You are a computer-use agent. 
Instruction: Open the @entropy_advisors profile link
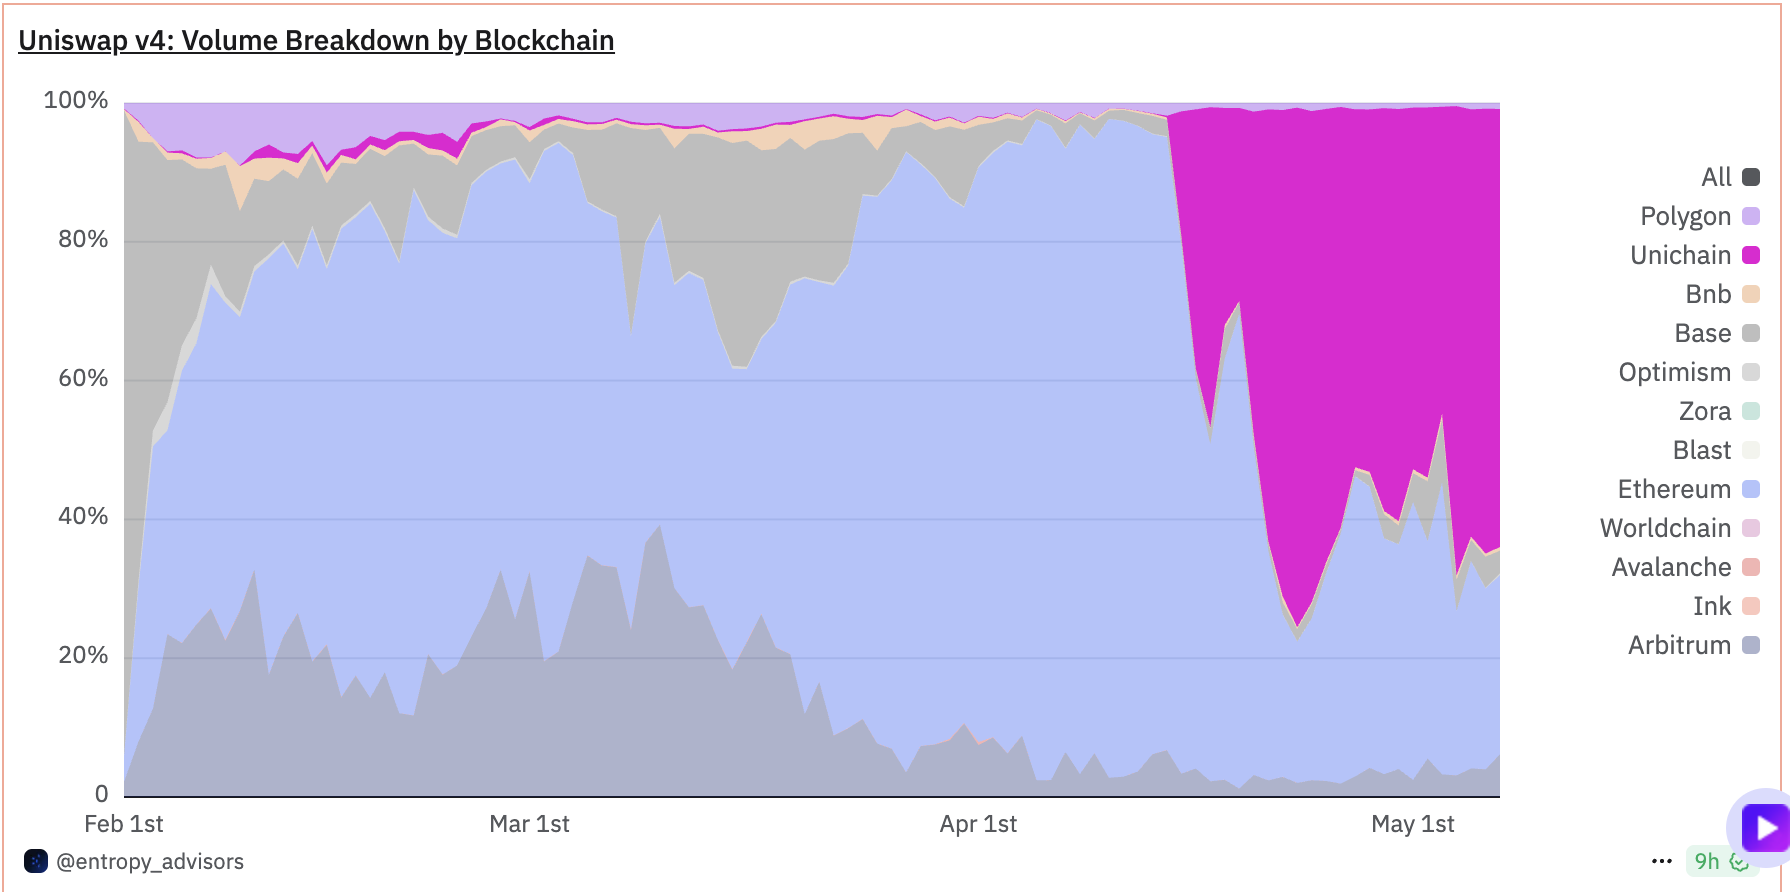(150, 861)
